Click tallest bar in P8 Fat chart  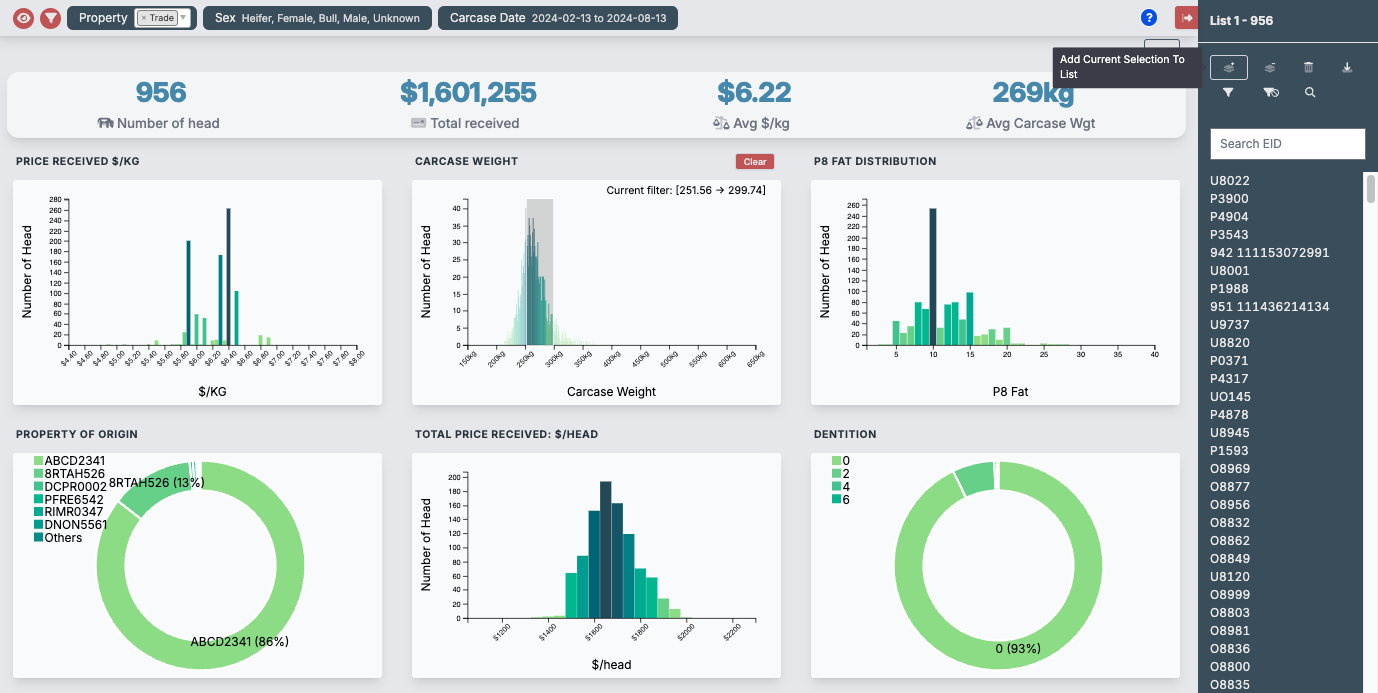933,277
